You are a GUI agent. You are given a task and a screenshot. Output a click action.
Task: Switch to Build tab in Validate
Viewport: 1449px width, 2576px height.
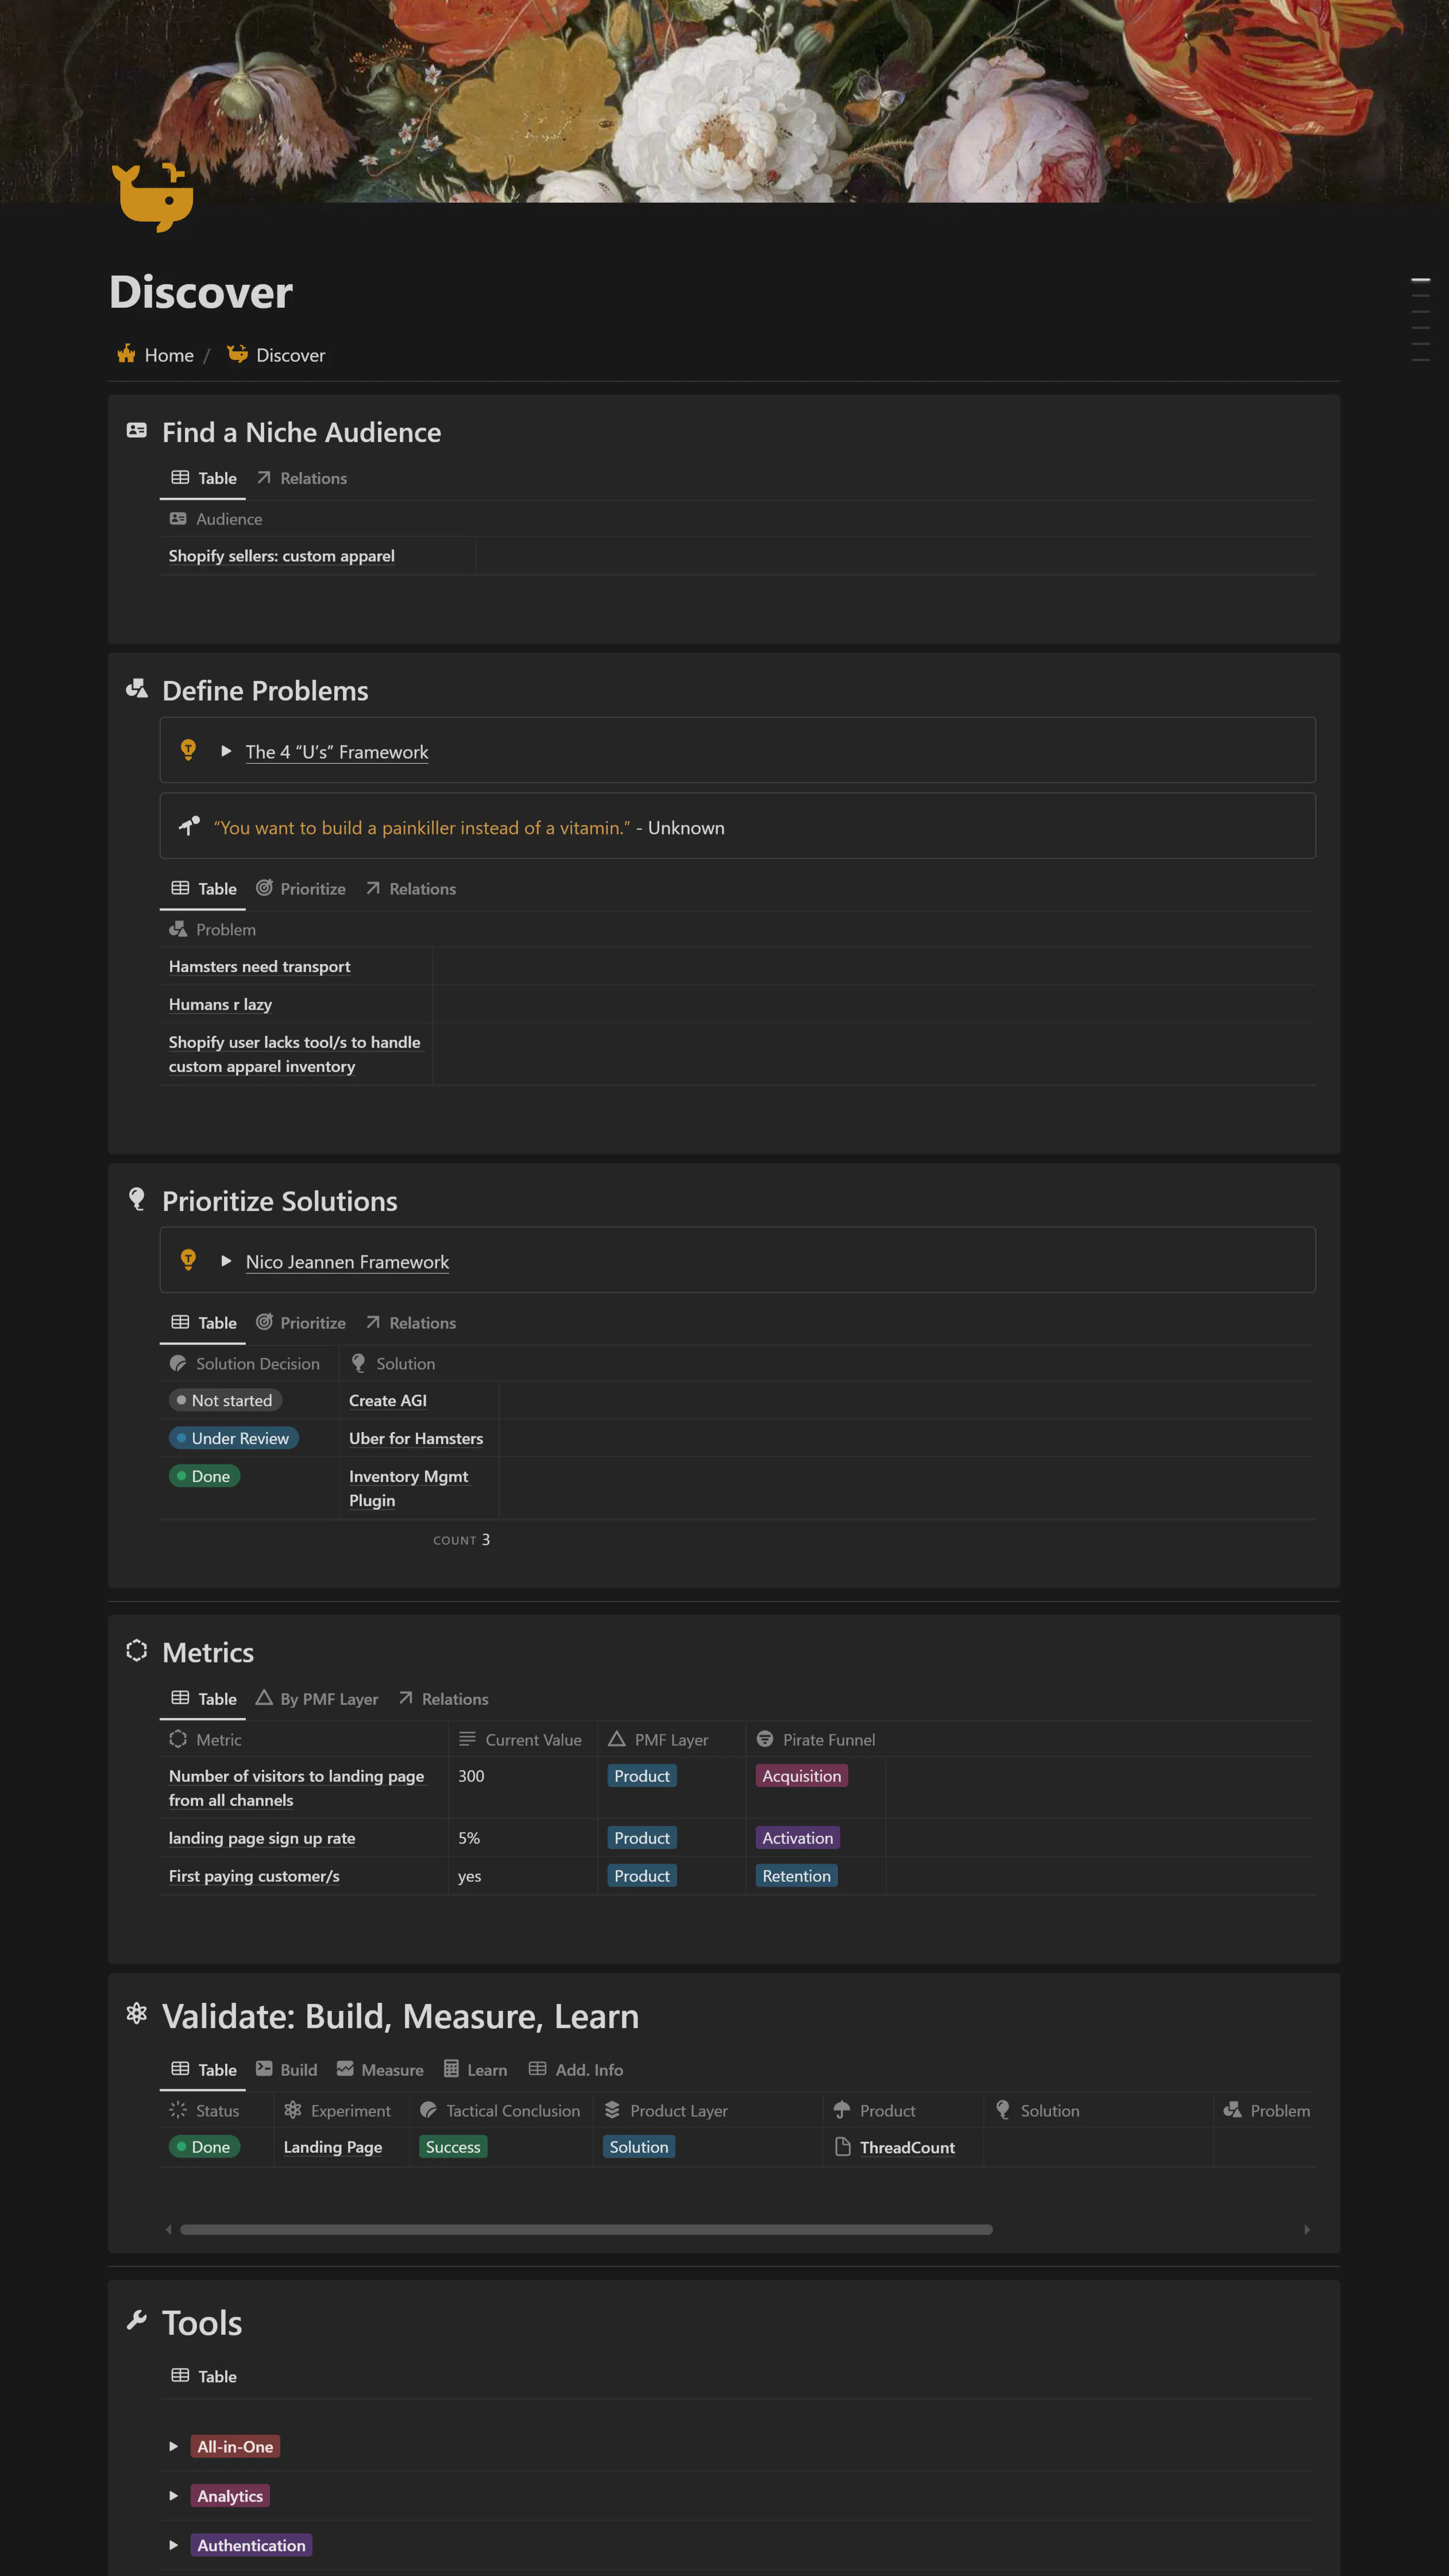287,2069
